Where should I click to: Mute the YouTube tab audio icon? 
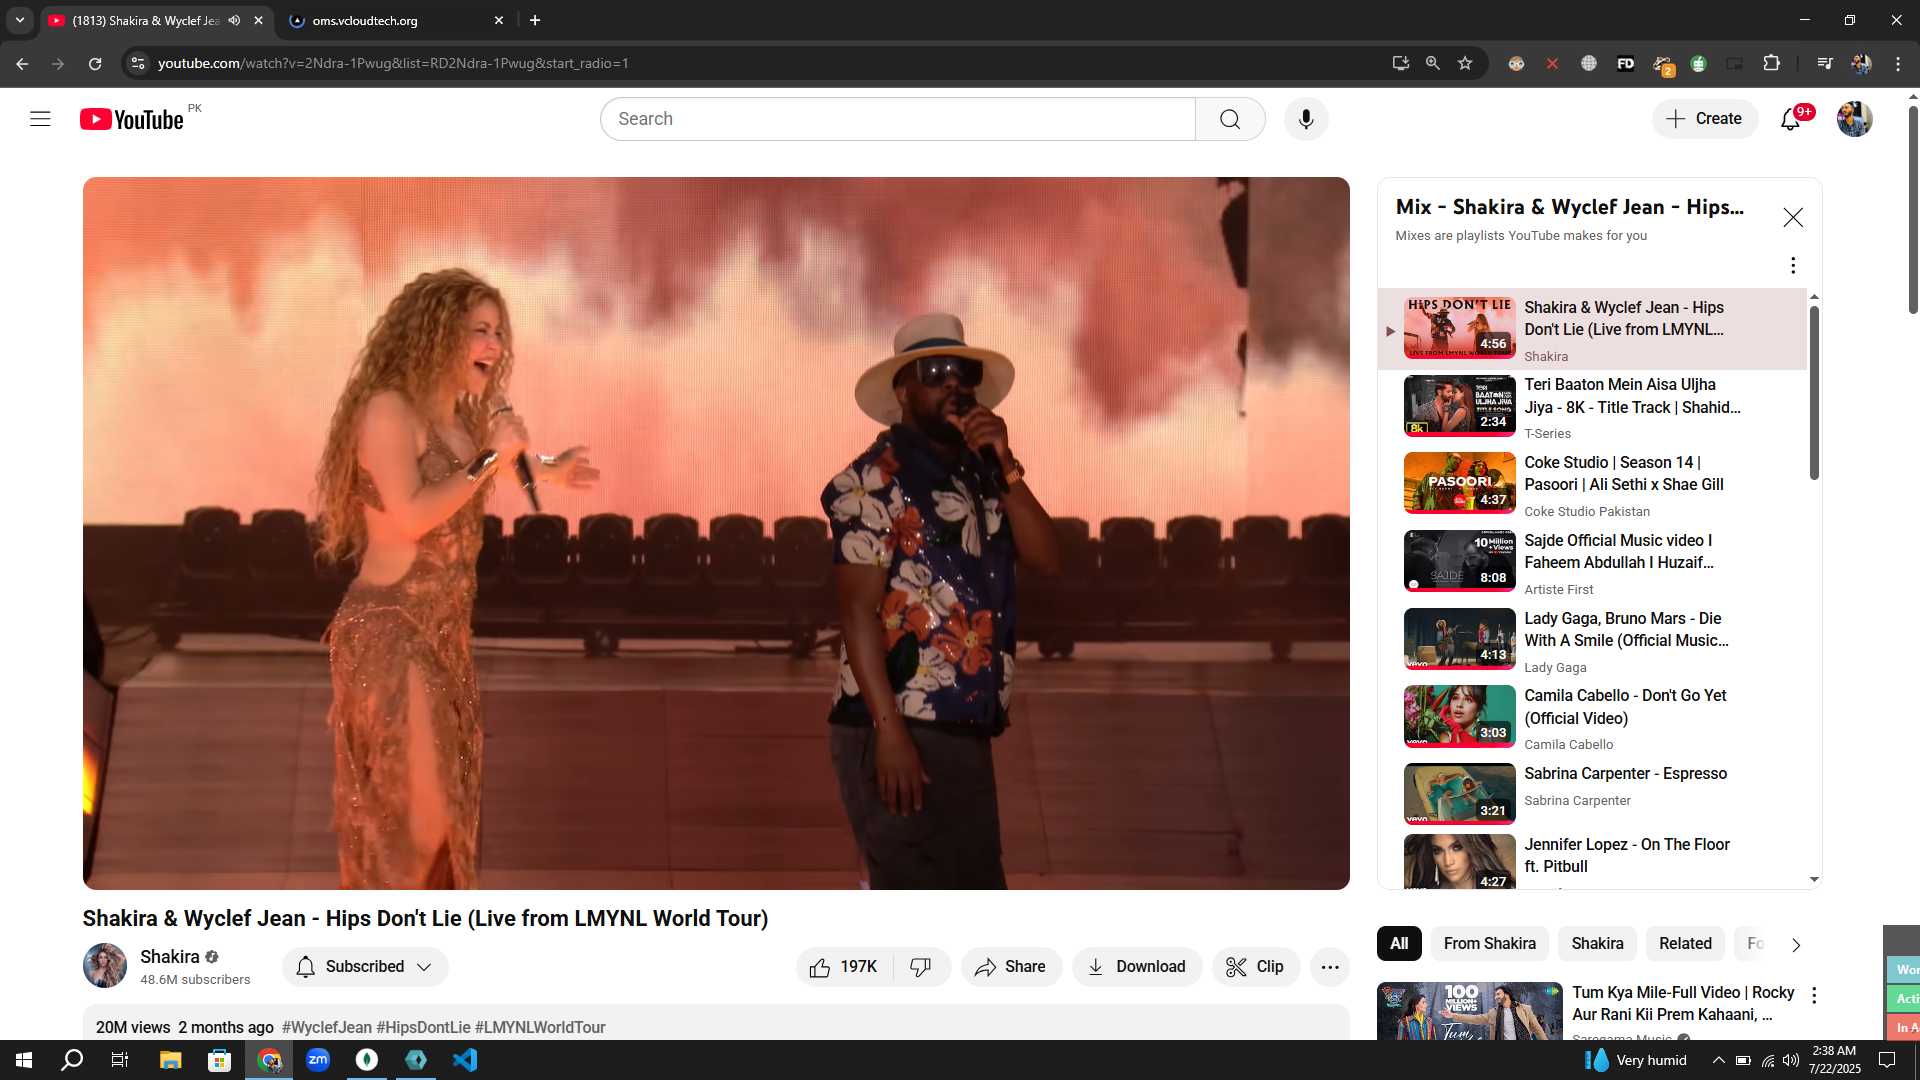tap(234, 20)
